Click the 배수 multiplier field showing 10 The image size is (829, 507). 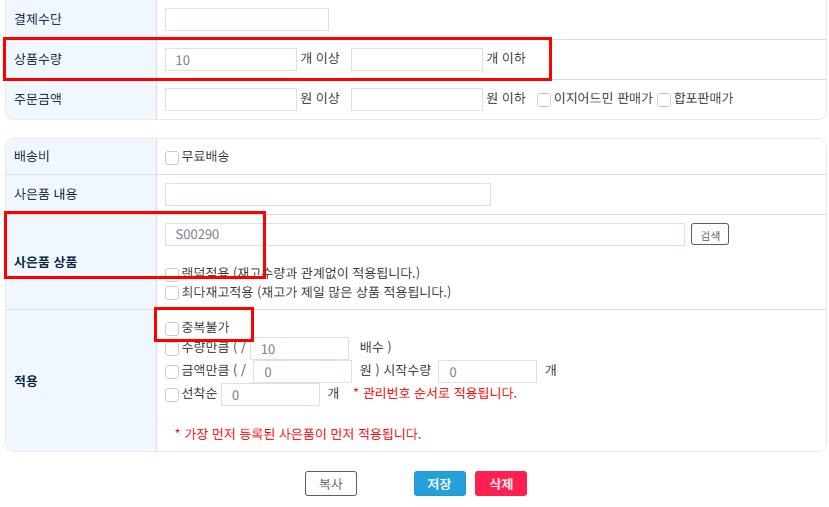coord(299,349)
